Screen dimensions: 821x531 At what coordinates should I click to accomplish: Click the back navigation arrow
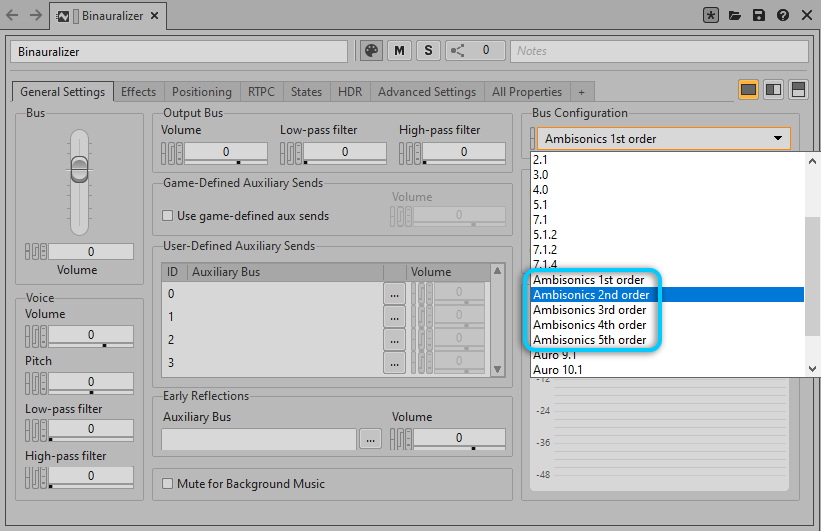tap(12, 16)
